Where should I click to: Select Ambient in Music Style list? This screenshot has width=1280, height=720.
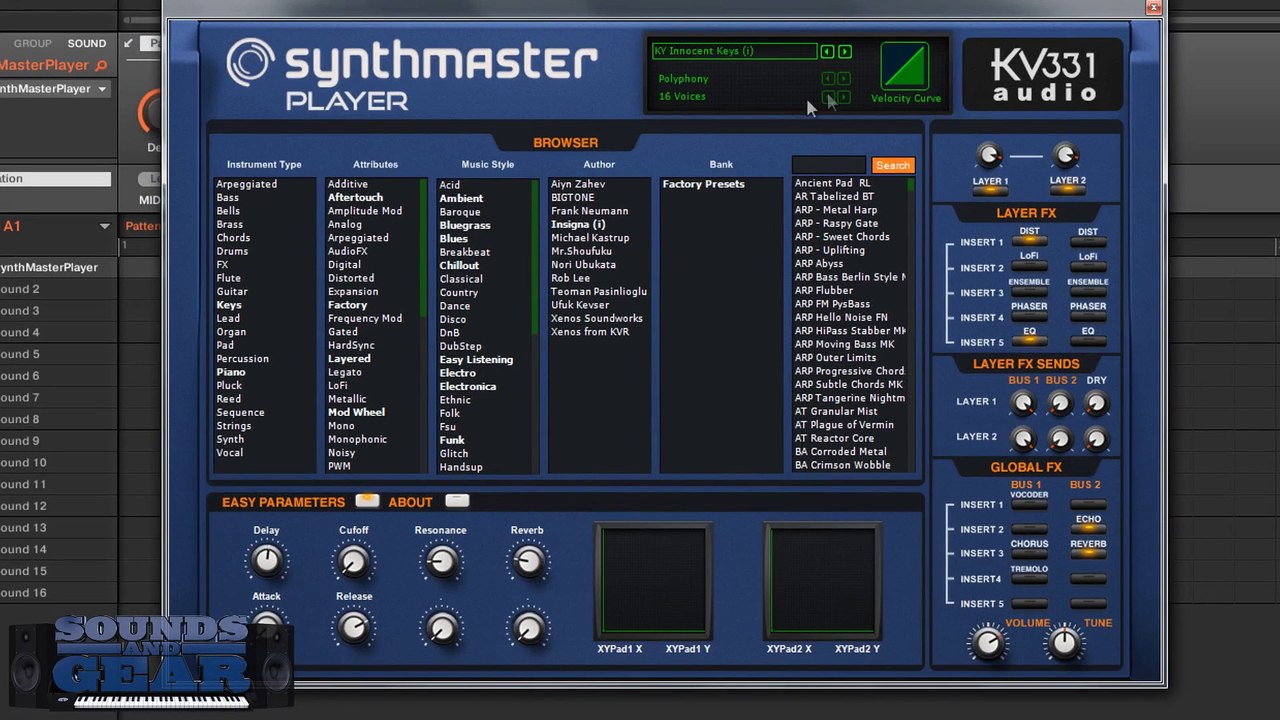(x=461, y=199)
